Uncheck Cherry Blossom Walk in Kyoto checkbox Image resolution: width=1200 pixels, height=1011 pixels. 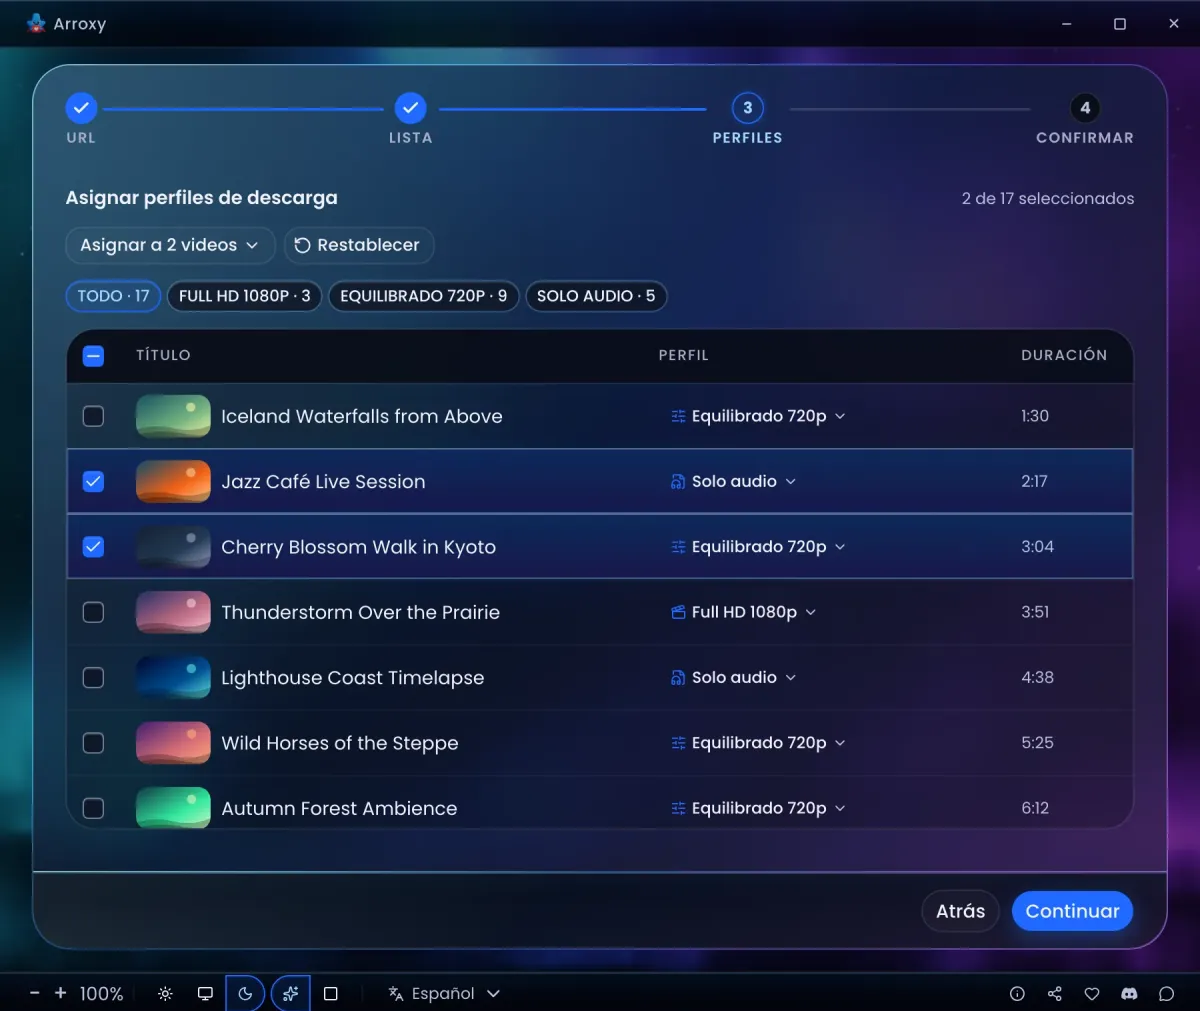(93, 547)
